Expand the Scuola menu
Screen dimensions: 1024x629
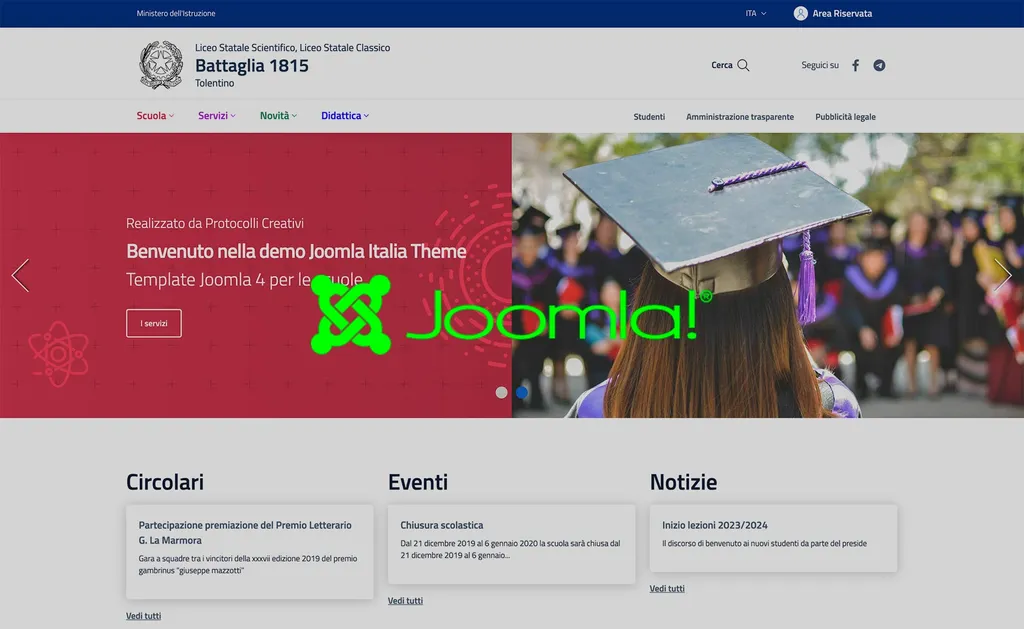pyautogui.click(x=155, y=116)
